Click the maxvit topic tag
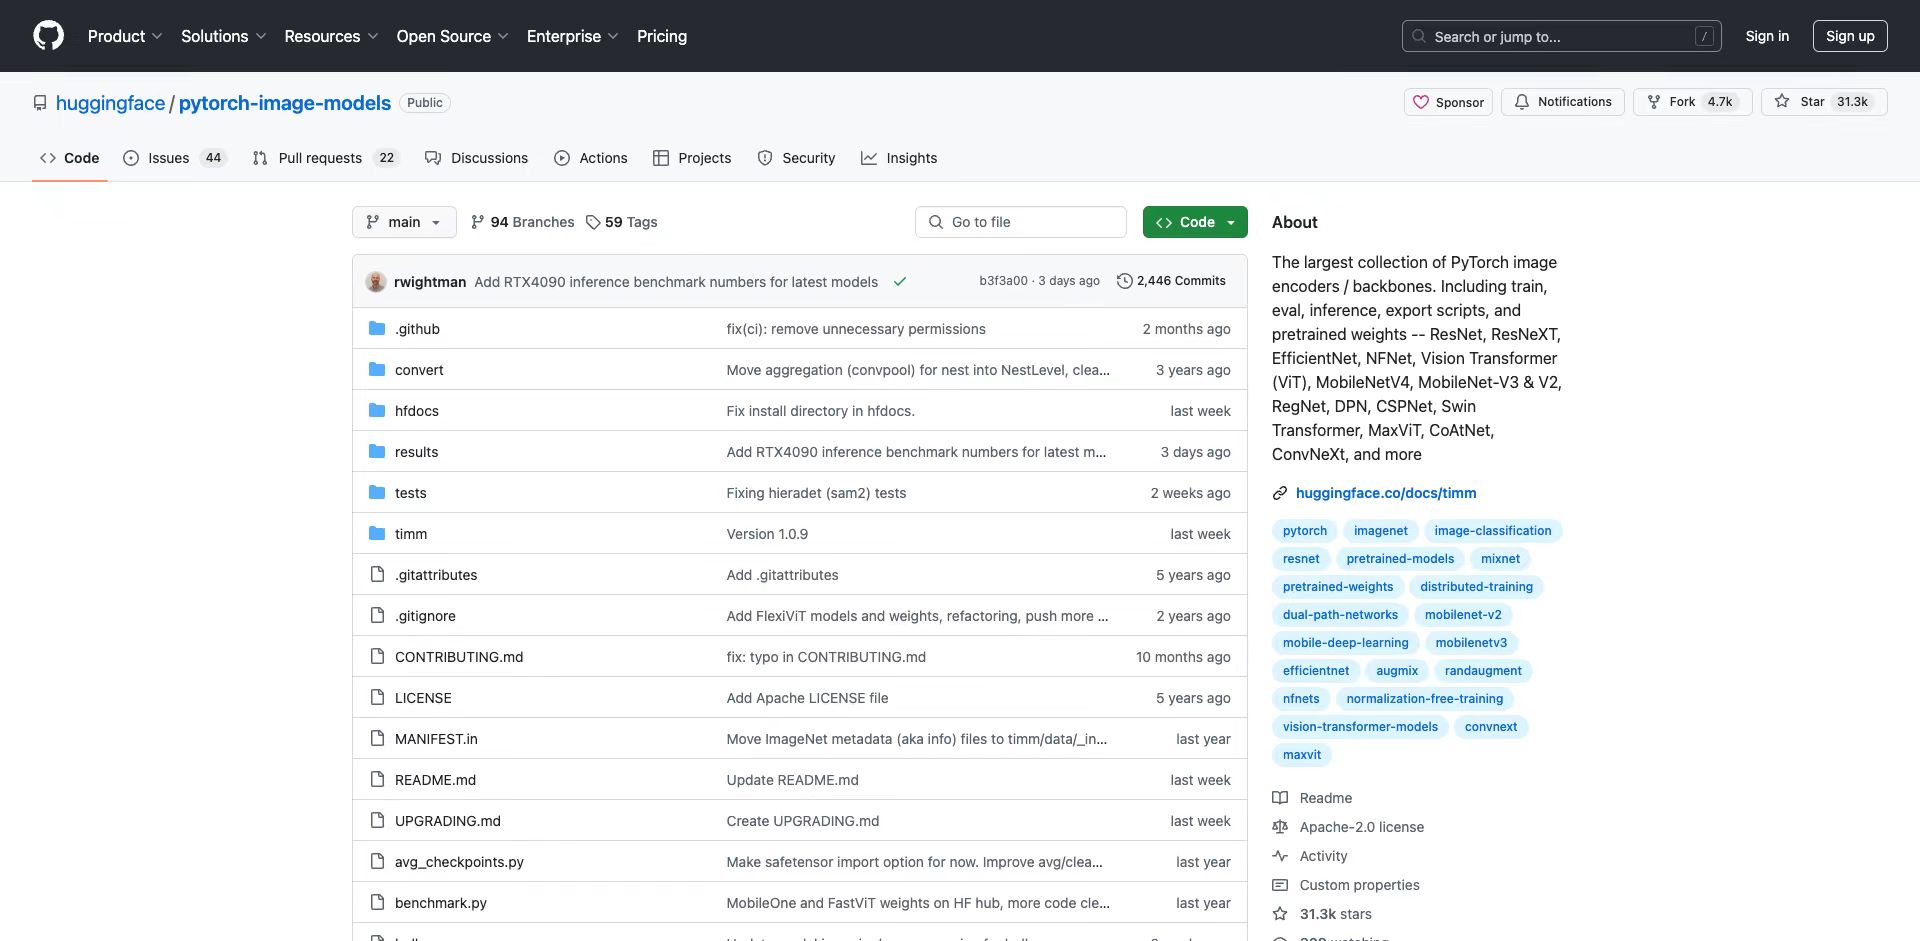 click(x=1302, y=755)
